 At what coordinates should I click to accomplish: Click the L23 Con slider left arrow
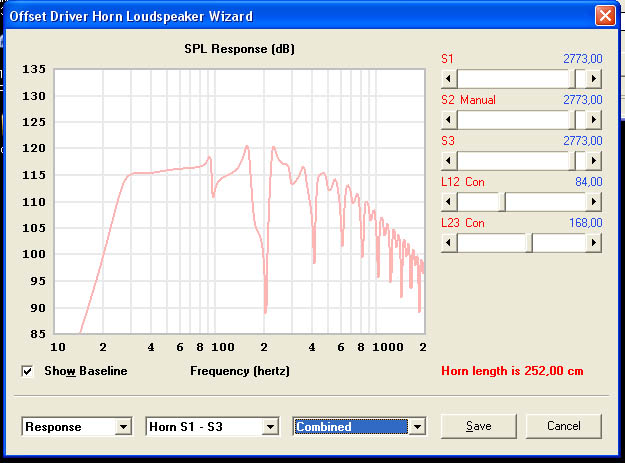pyautogui.click(x=449, y=243)
